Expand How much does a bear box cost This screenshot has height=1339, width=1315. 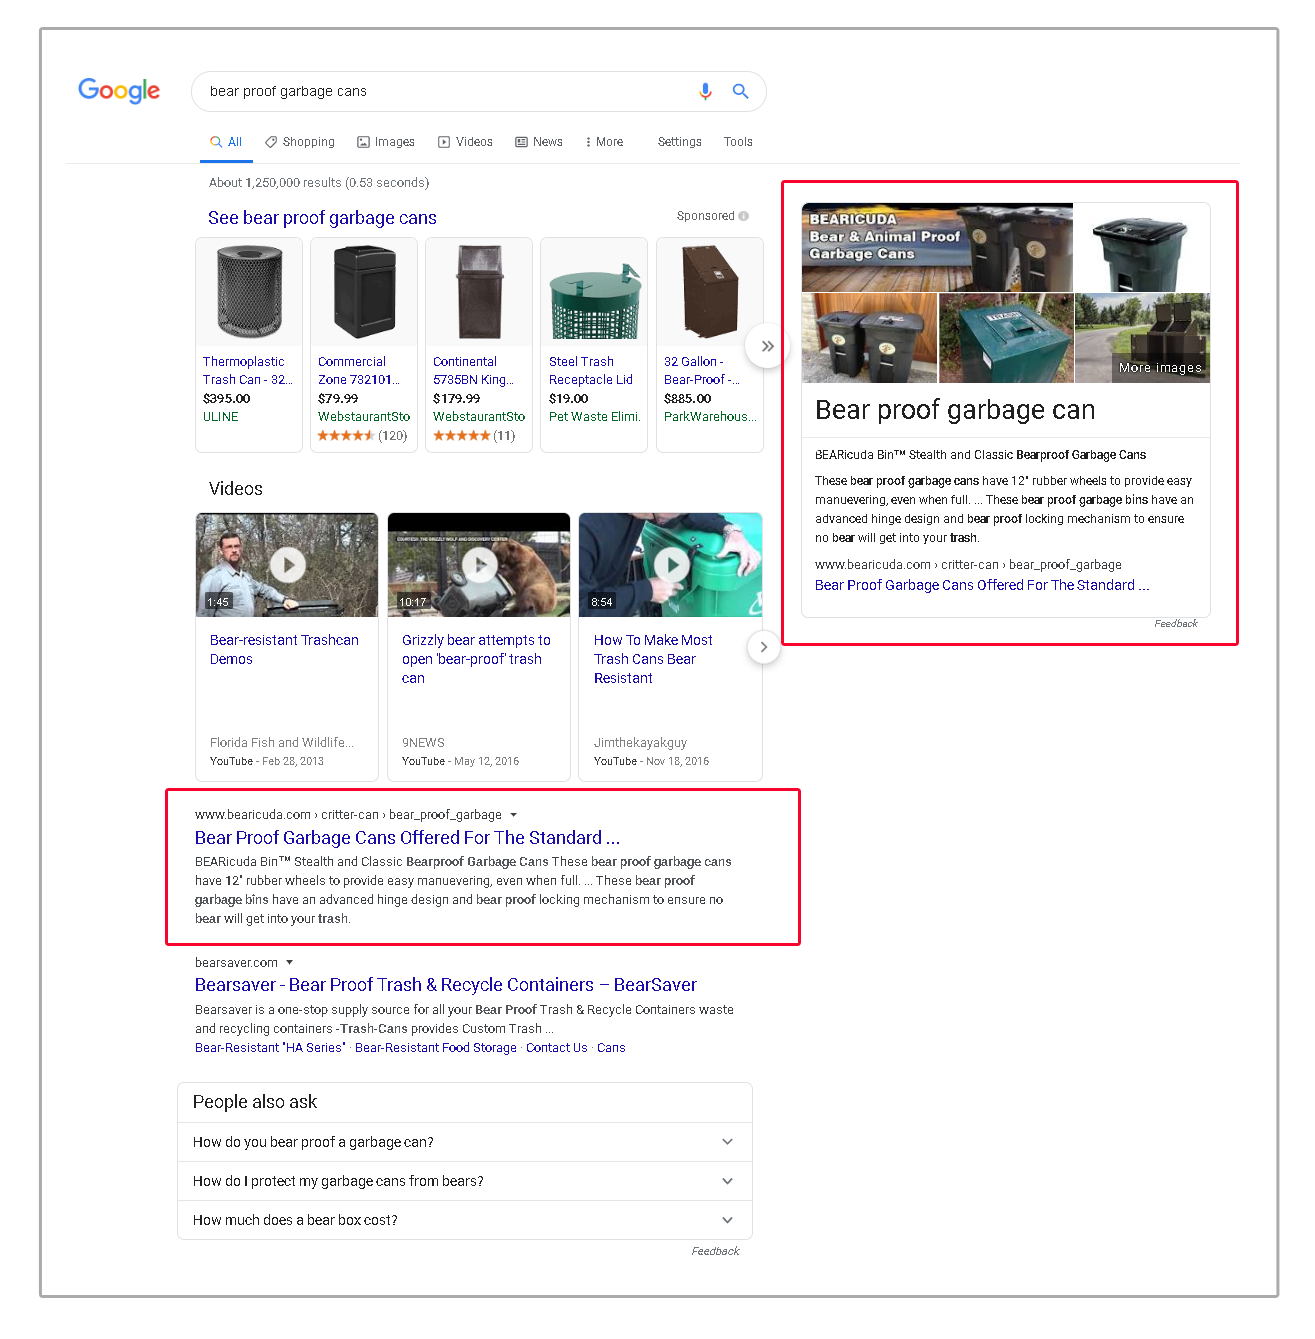[x=464, y=1220]
